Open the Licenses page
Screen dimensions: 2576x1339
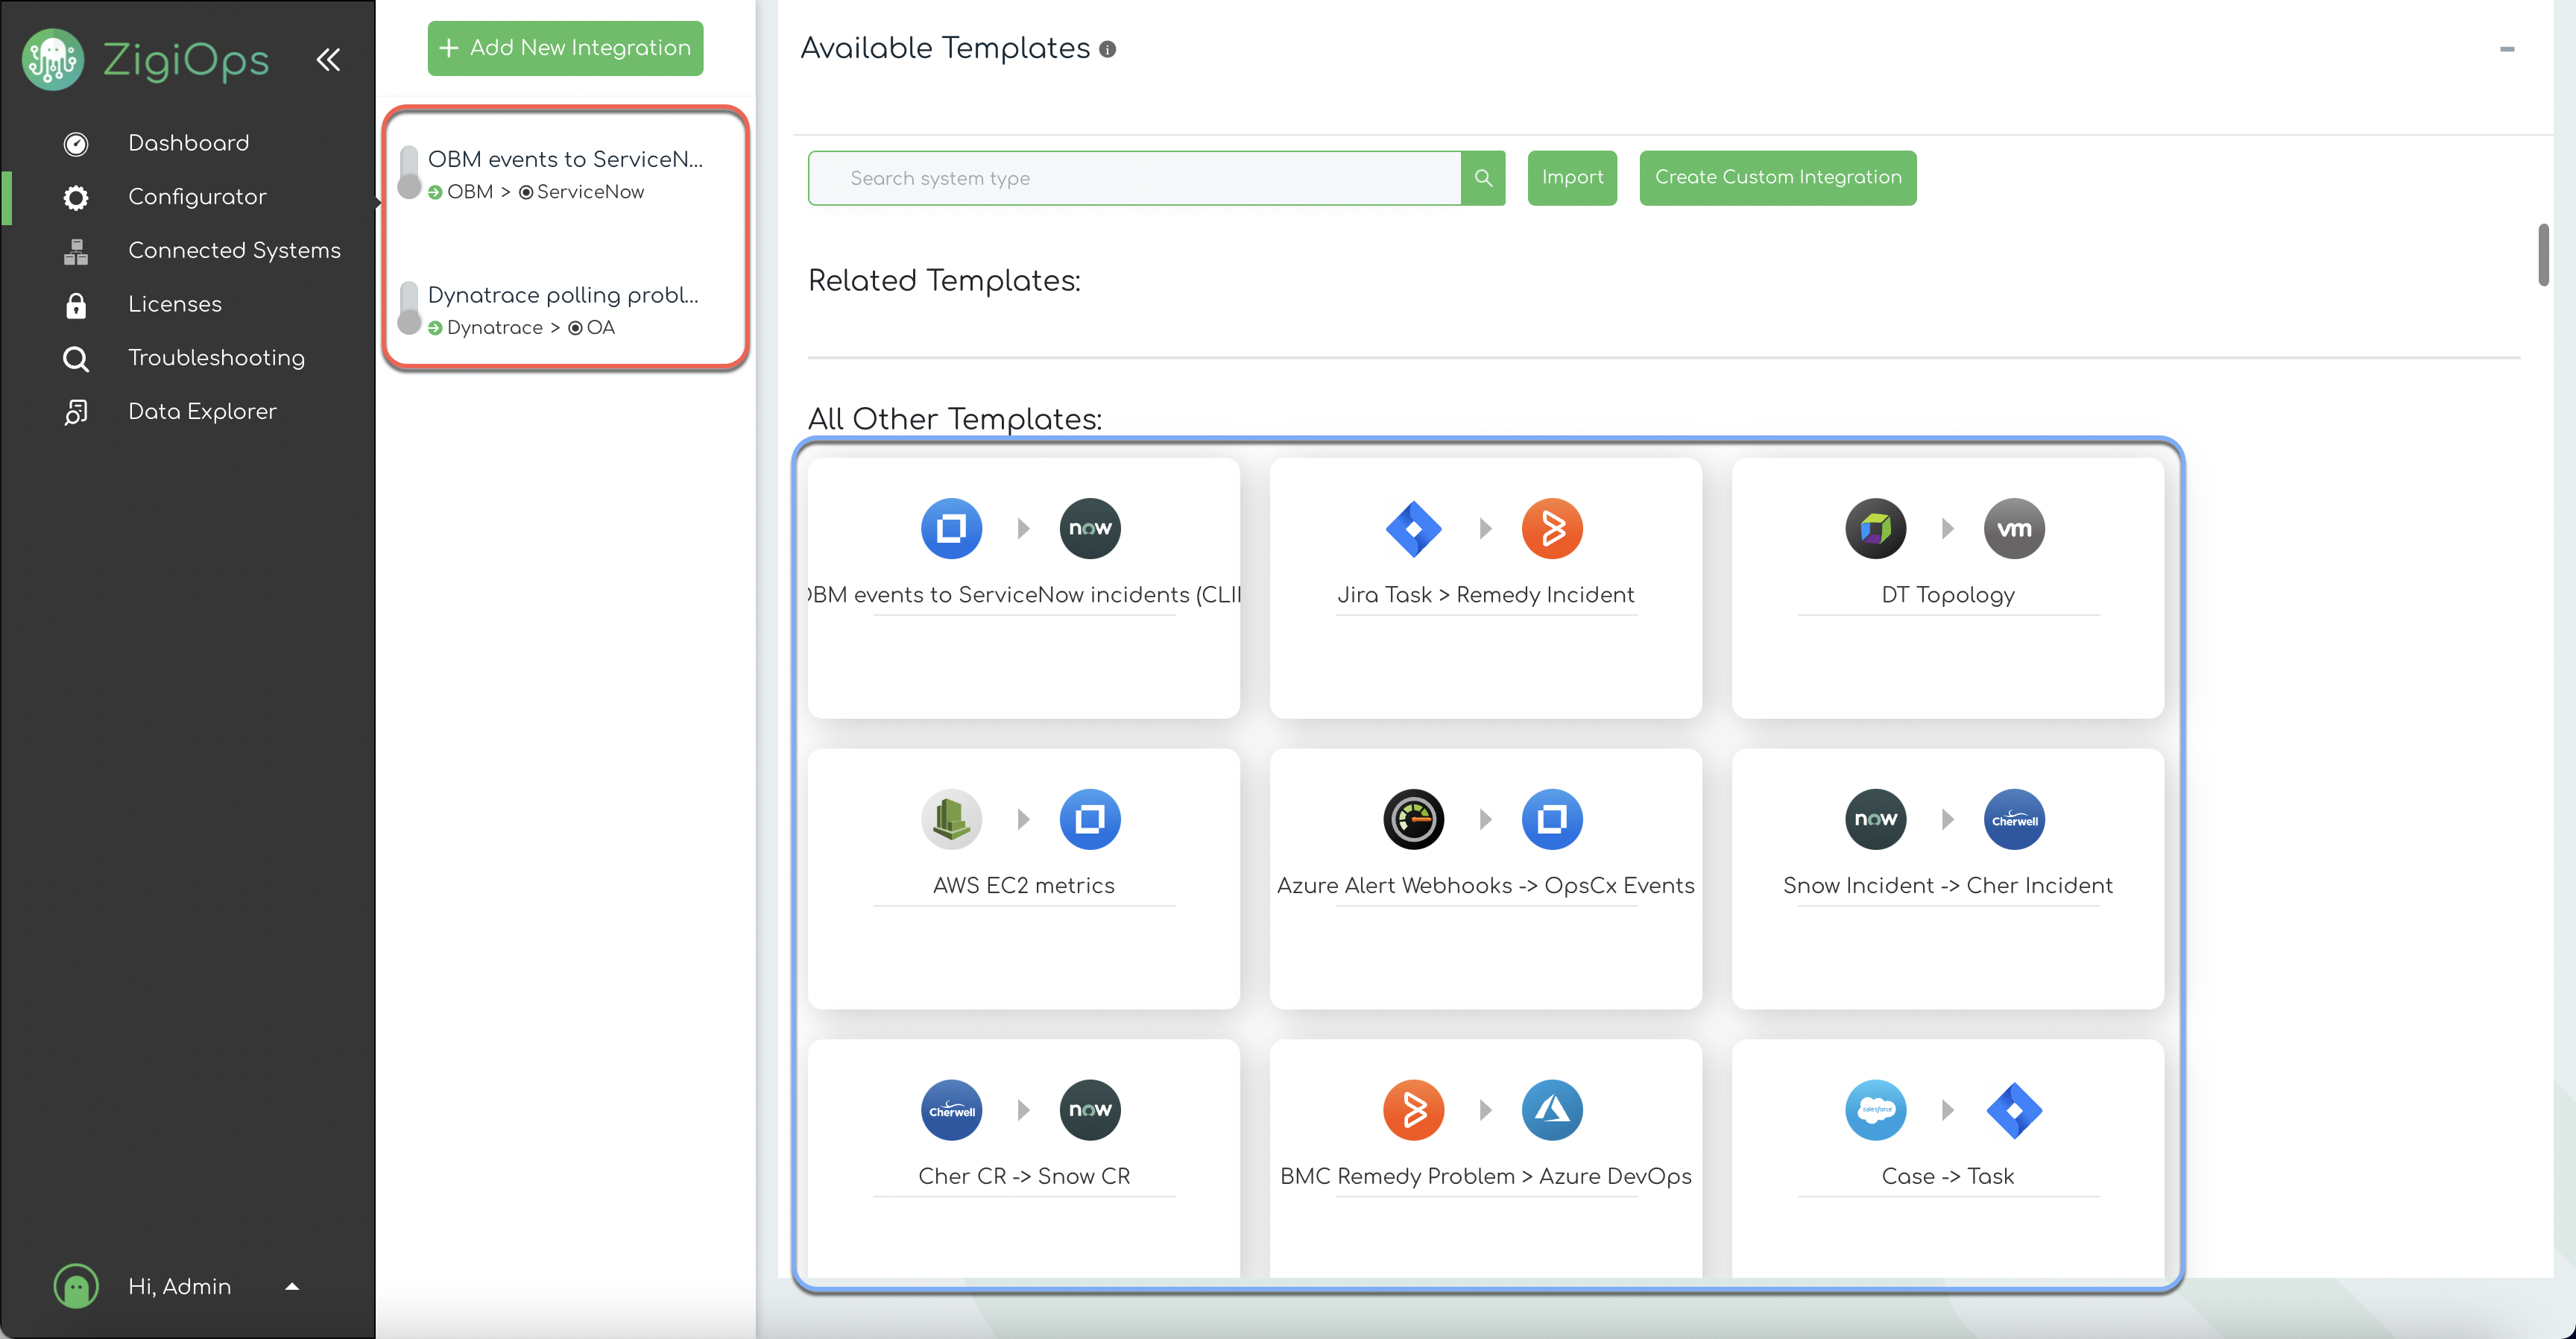(x=175, y=304)
